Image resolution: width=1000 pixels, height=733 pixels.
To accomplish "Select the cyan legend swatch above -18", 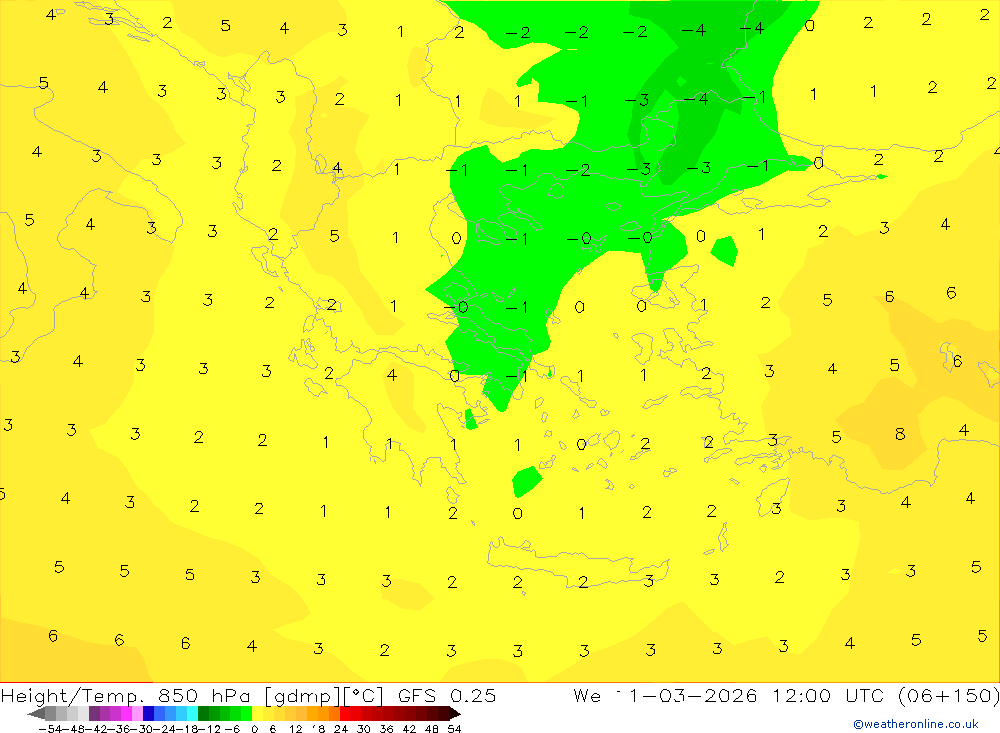I will [x=192, y=713].
